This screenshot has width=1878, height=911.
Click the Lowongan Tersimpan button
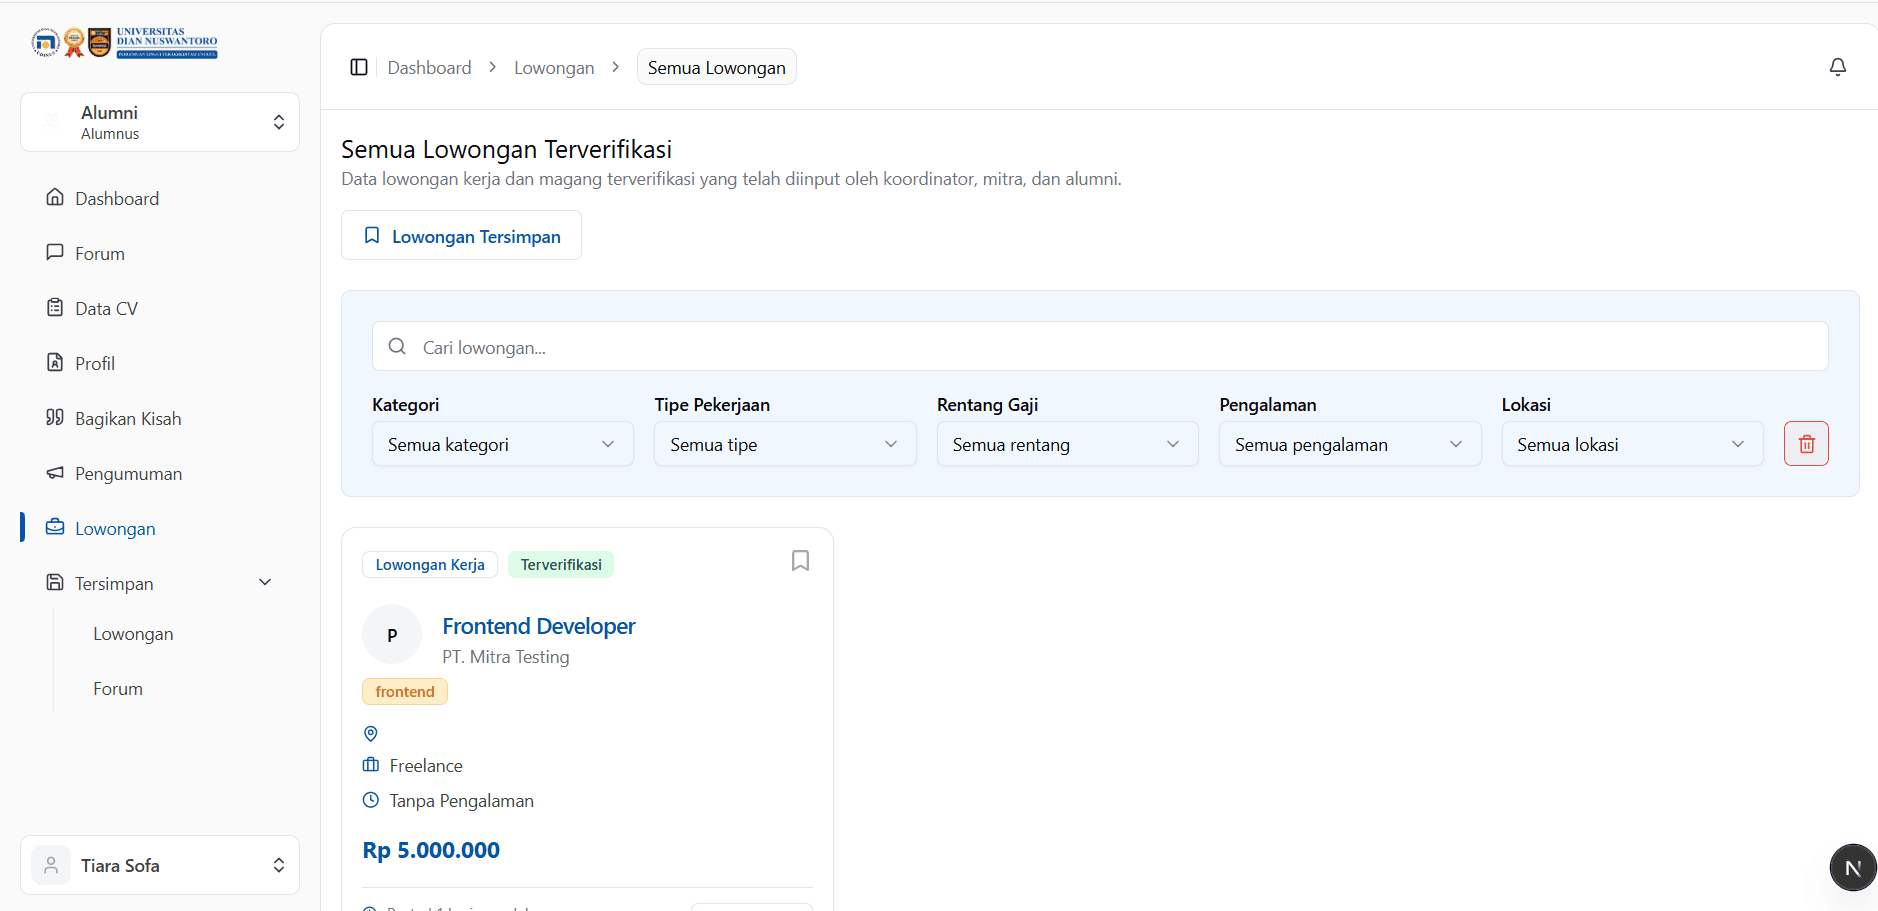(x=461, y=235)
